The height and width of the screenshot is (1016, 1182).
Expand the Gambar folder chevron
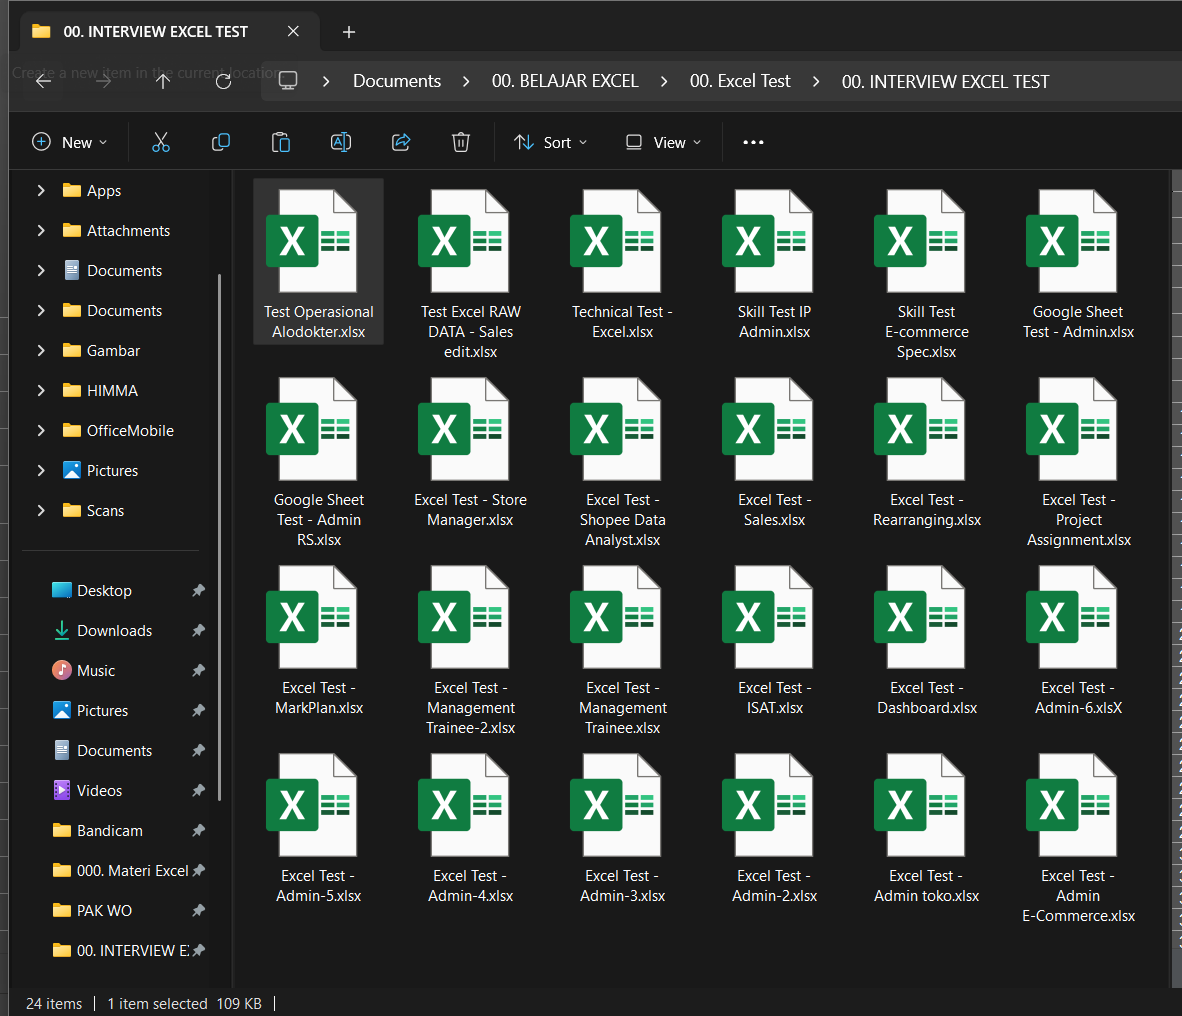(41, 350)
